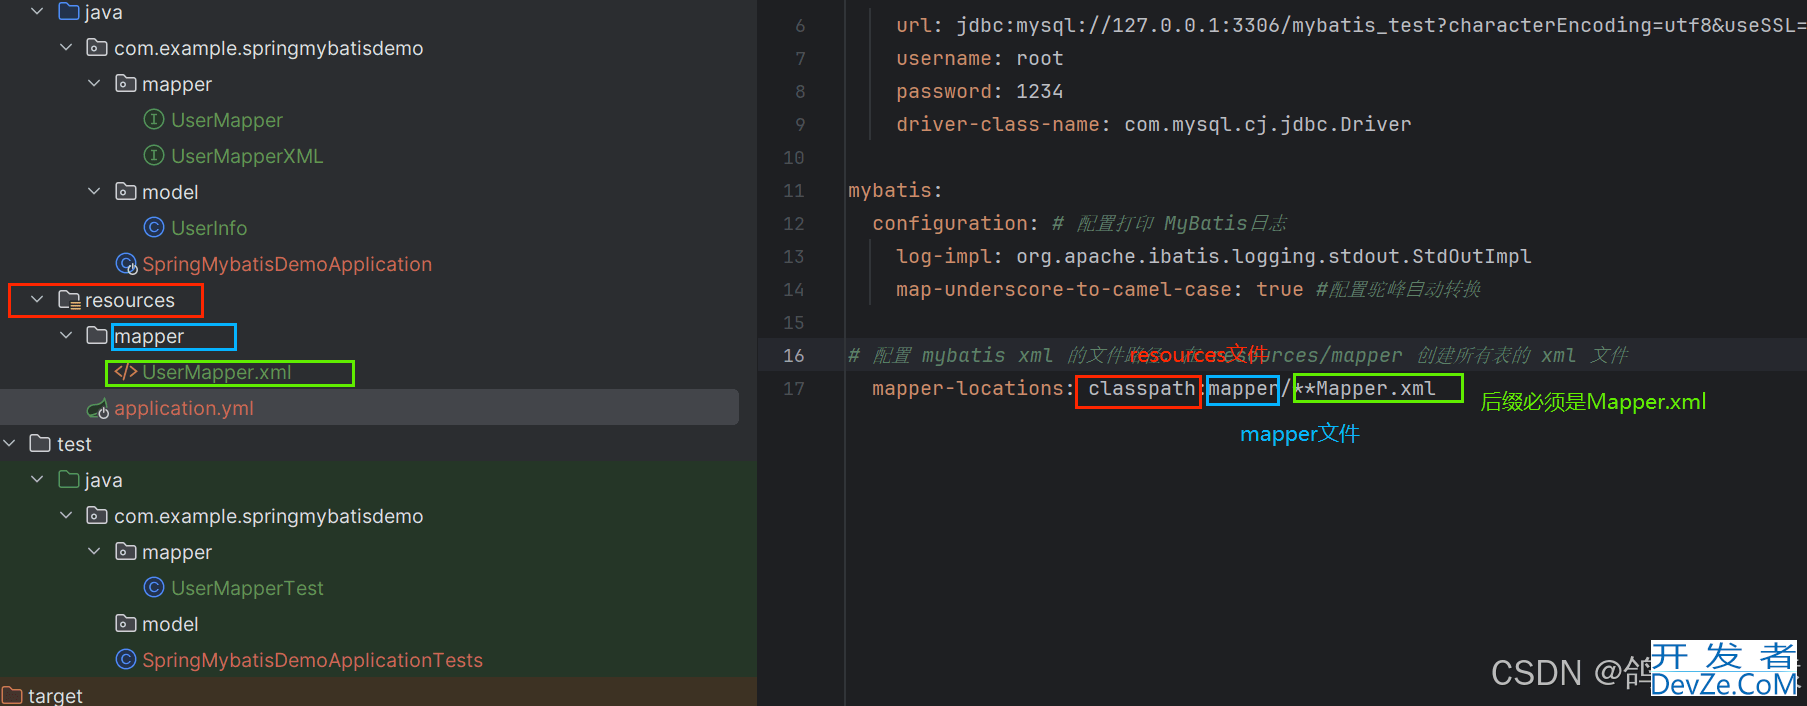Select the target folder in tree

coord(55,695)
